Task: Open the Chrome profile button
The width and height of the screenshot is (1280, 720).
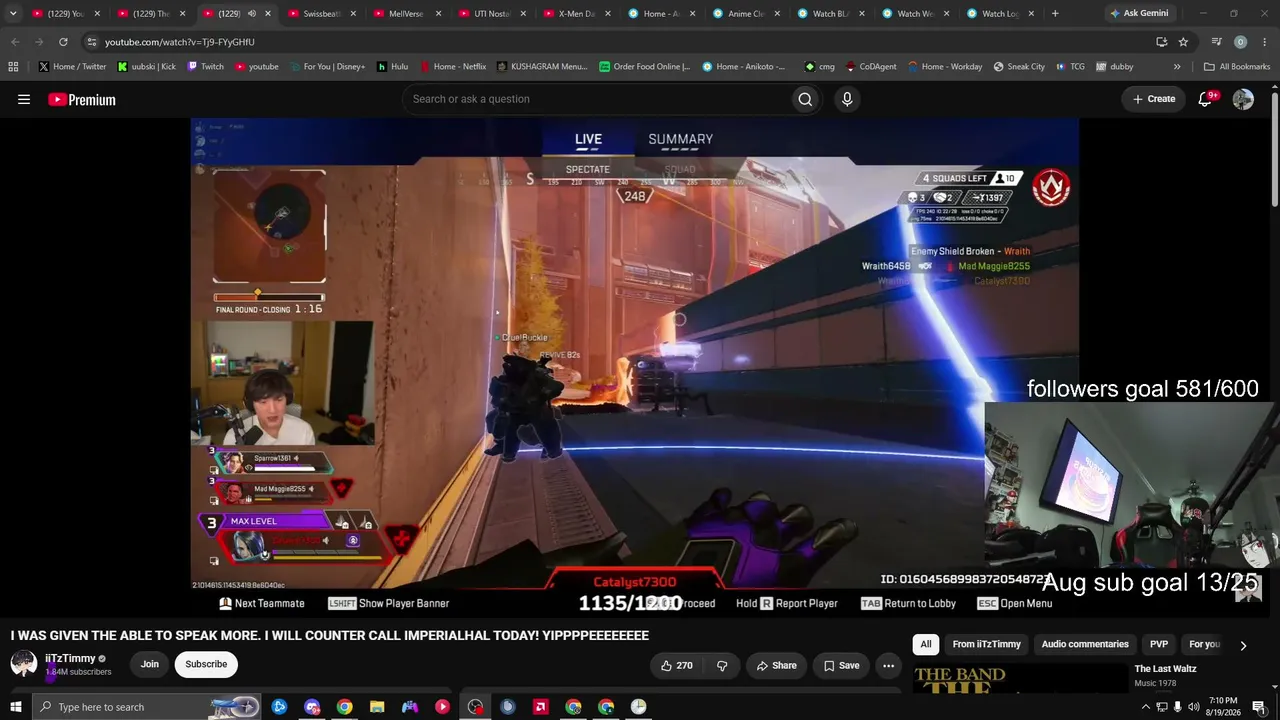Action: (1241, 42)
